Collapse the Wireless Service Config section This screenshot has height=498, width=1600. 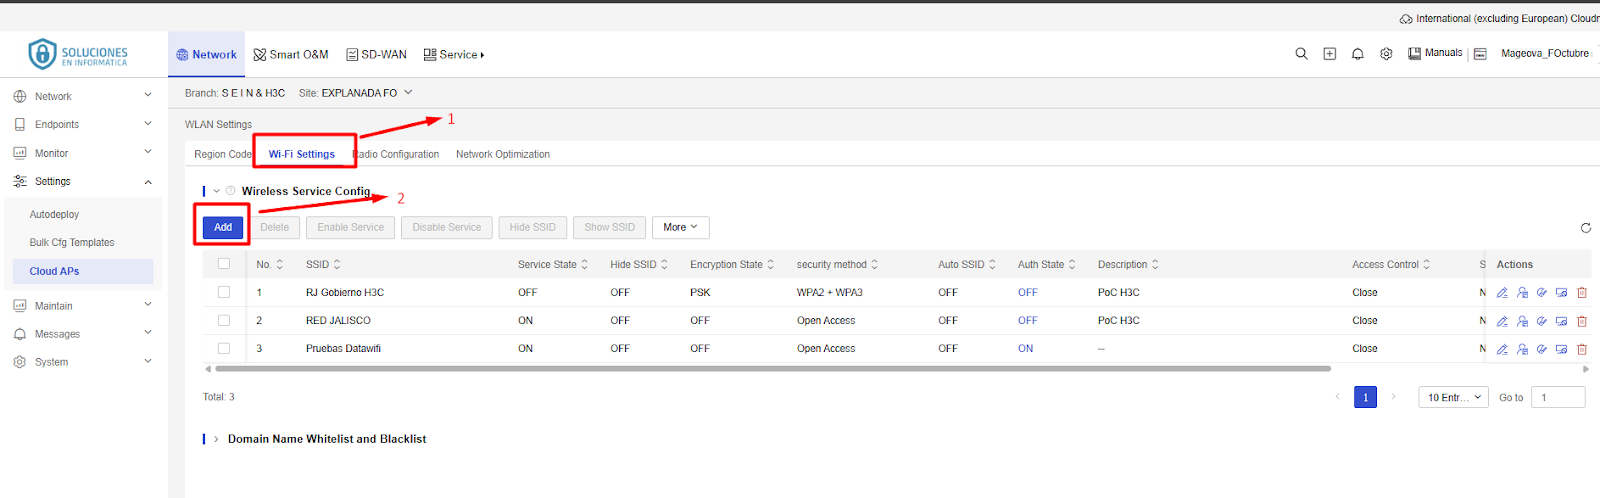(x=216, y=191)
